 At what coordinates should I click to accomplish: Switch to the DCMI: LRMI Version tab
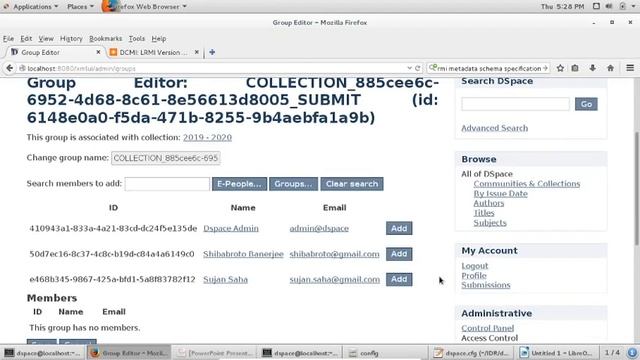click(x=153, y=52)
